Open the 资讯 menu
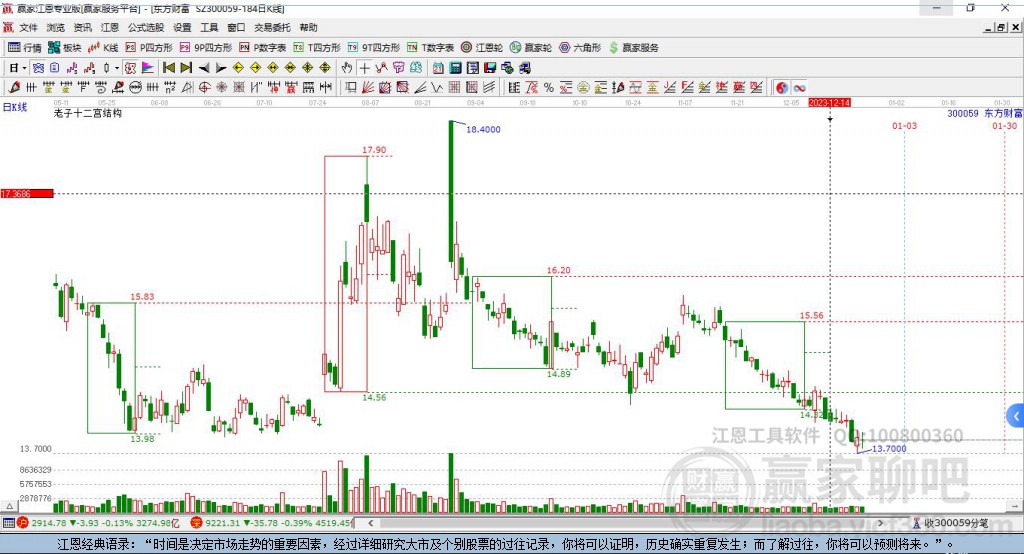The image size is (1024, 554). 82,27
